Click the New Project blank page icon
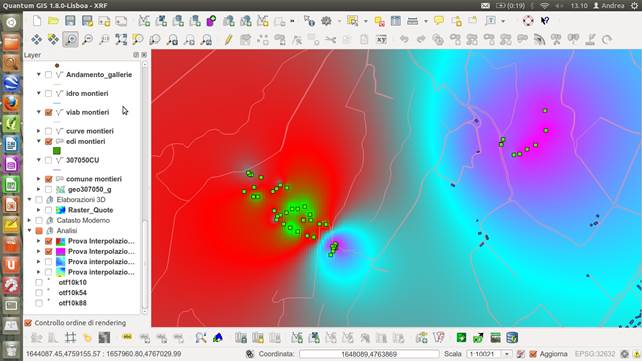Screen dimensions: 642x361 coord(37,21)
